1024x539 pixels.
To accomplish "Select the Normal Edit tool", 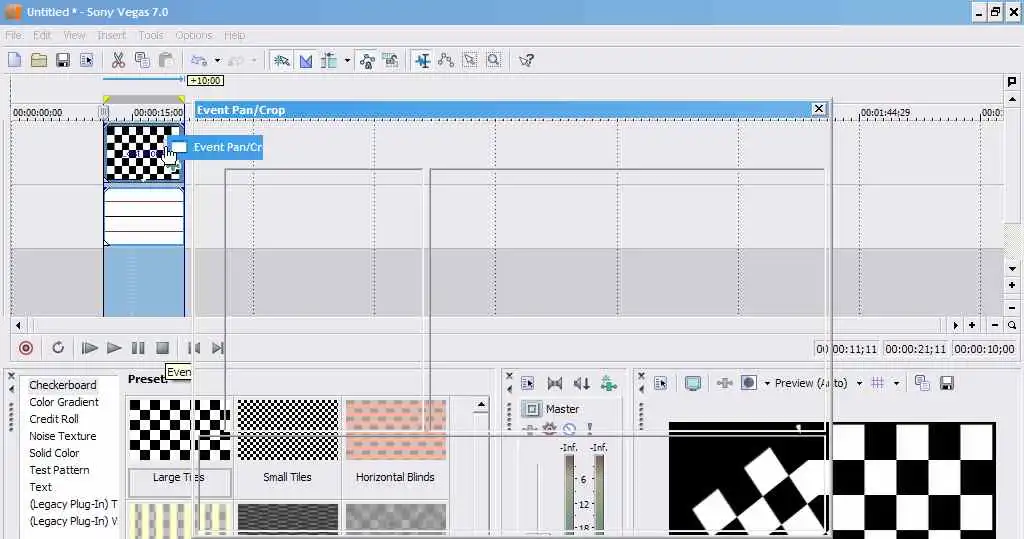I will click(x=423, y=61).
